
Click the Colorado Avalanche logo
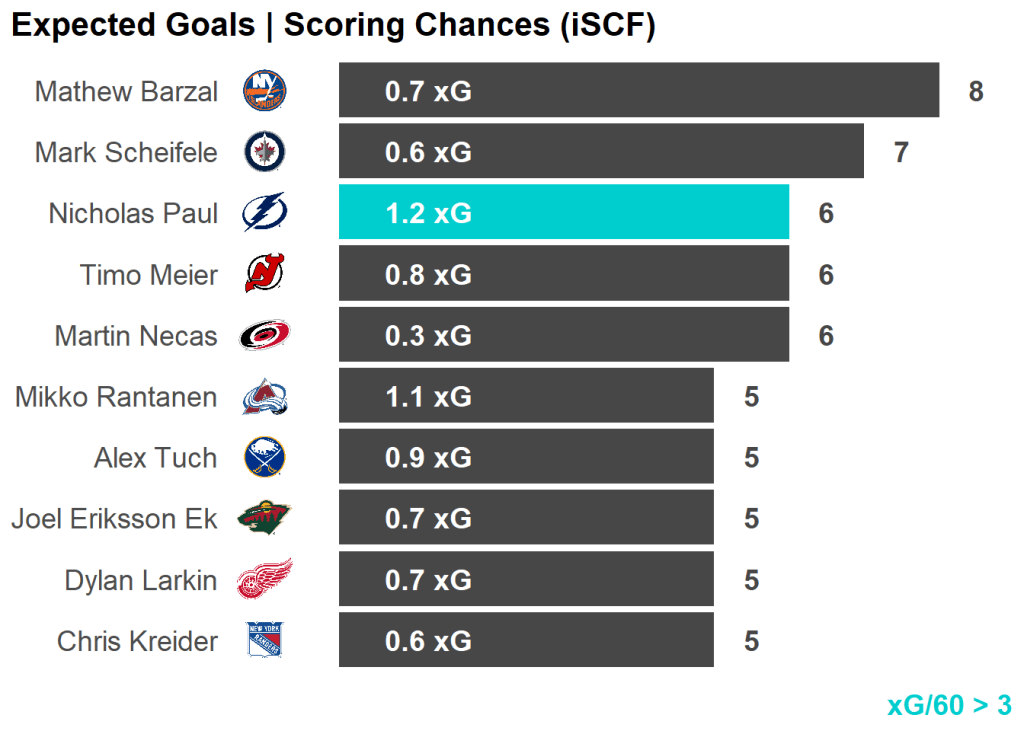pyautogui.click(x=265, y=398)
